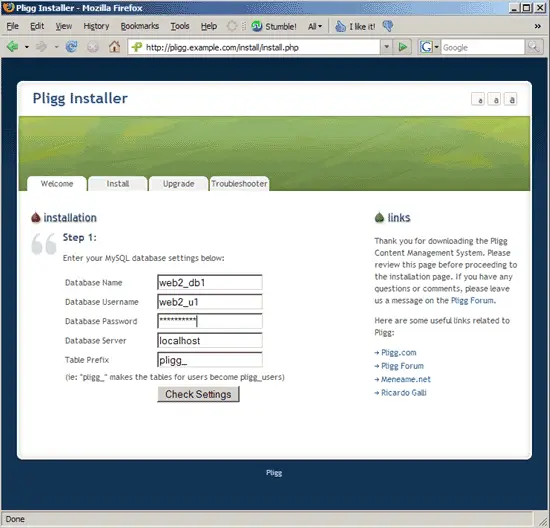Minimize the Firefox window

pyautogui.click(x=514, y=7)
